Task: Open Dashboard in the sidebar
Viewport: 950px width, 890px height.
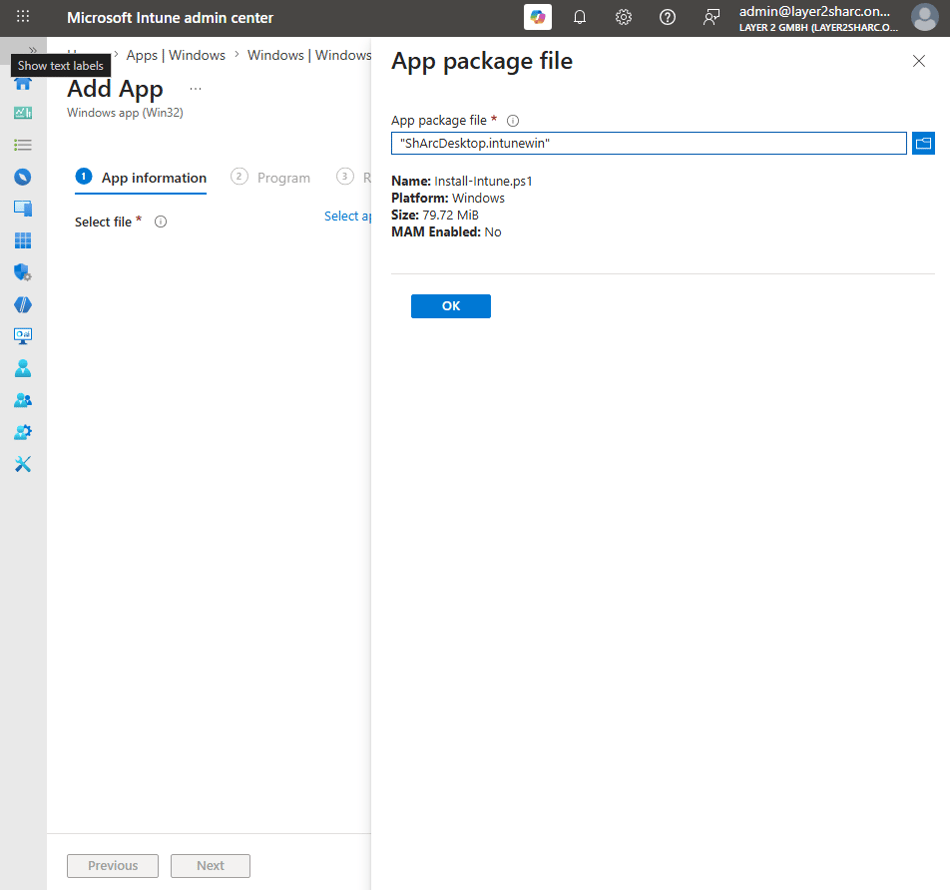Action: point(23,113)
